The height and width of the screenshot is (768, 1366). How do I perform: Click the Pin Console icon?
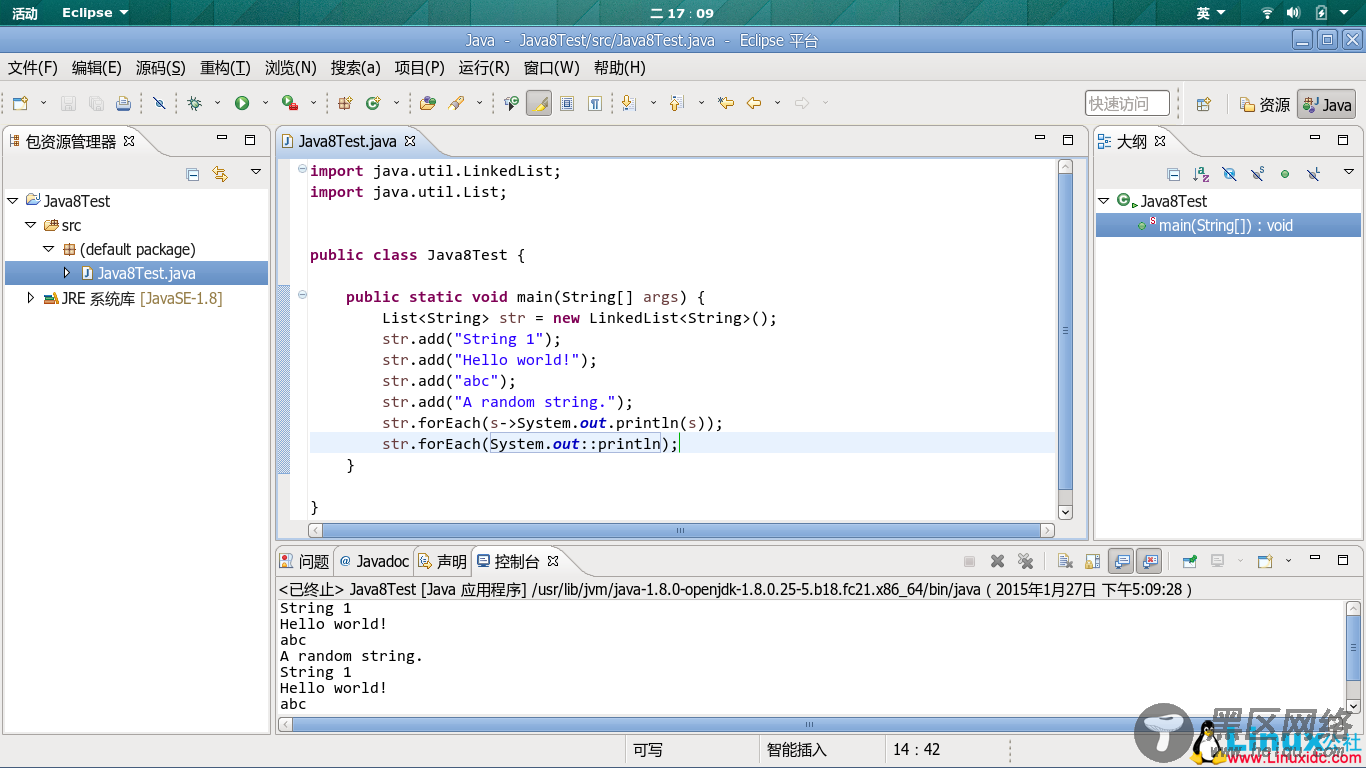tap(1189, 562)
